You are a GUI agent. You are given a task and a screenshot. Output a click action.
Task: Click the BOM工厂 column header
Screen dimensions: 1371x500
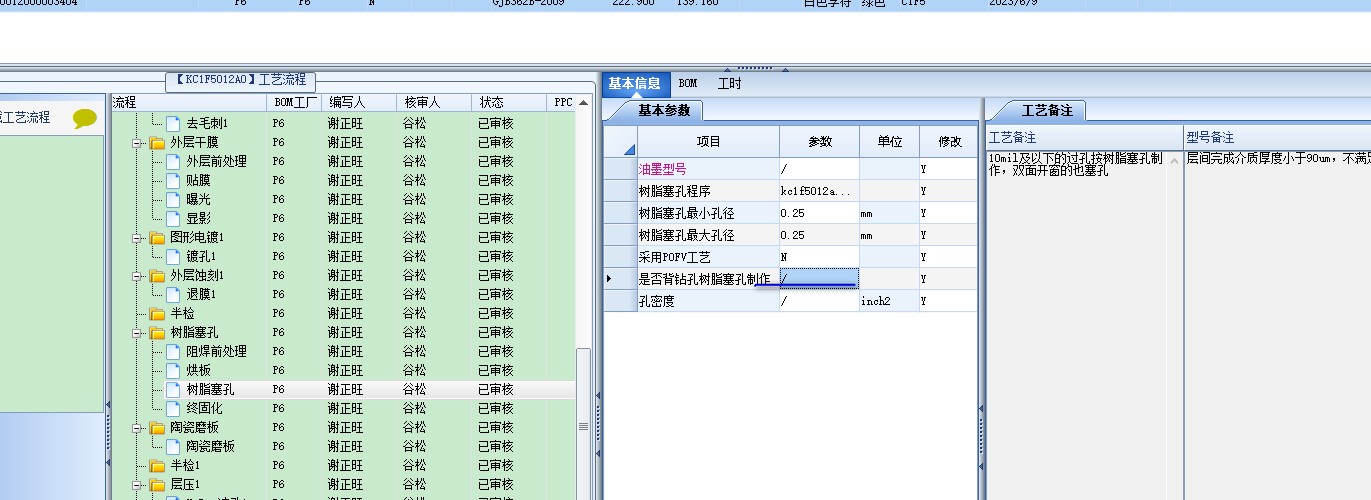point(294,102)
